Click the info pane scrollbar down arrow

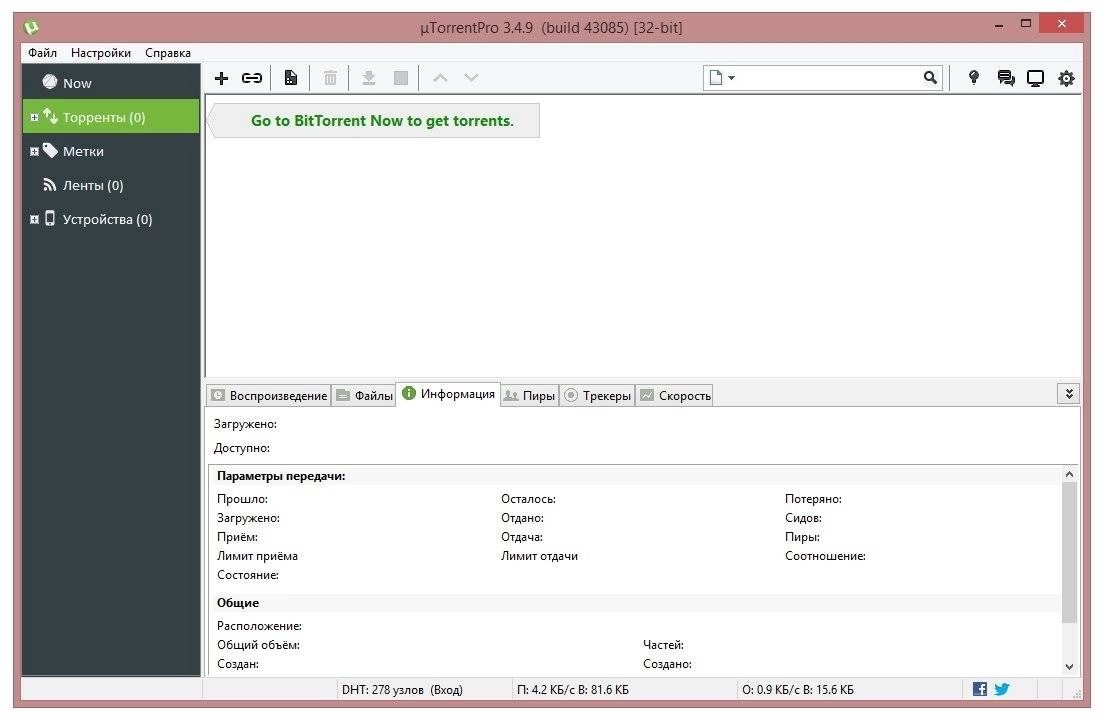coord(1069,666)
